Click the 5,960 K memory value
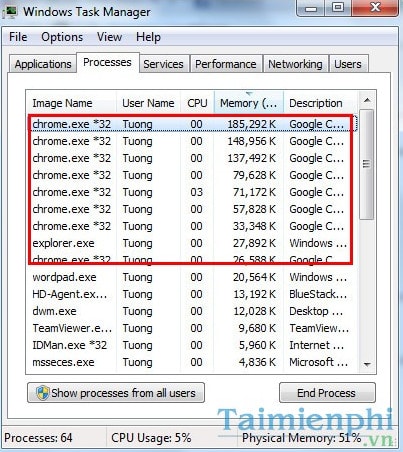 coord(257,345)
